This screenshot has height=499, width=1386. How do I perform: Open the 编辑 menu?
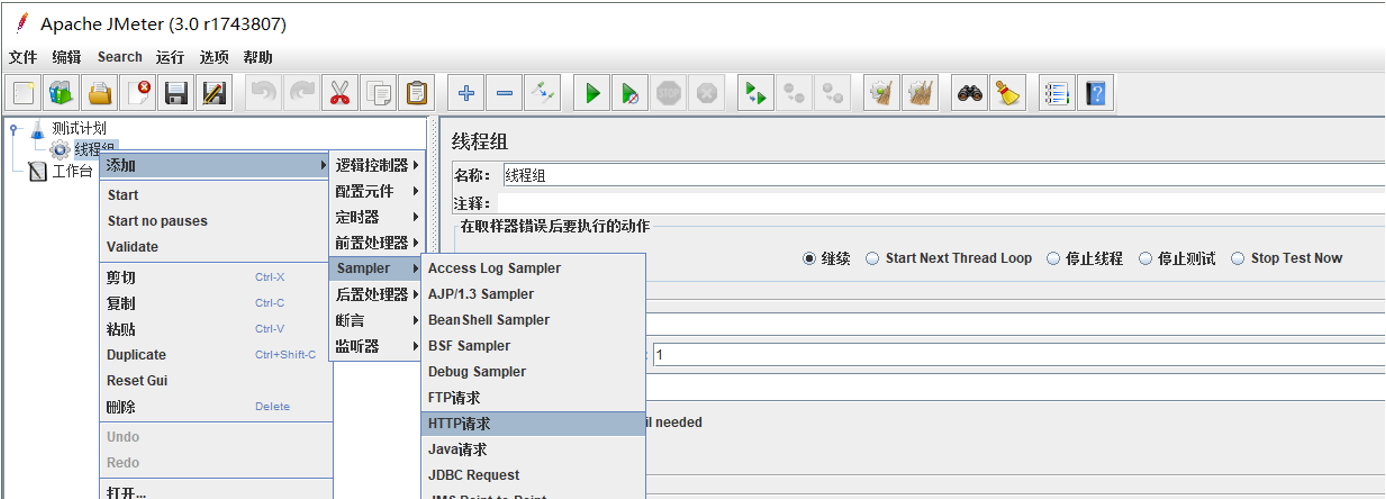point(67,57)
